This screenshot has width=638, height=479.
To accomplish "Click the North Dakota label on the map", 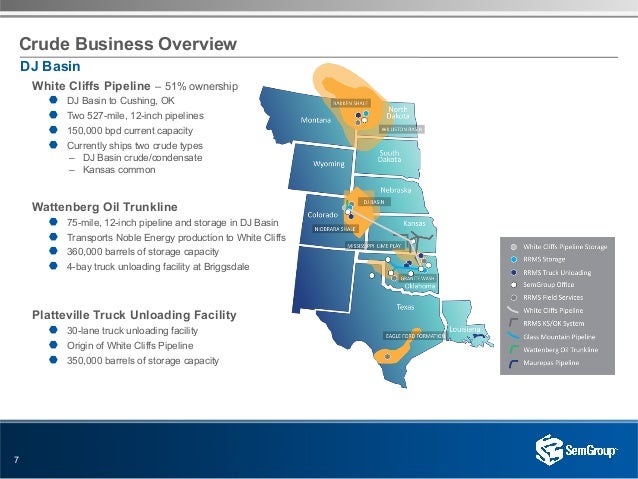I will 398,112.
